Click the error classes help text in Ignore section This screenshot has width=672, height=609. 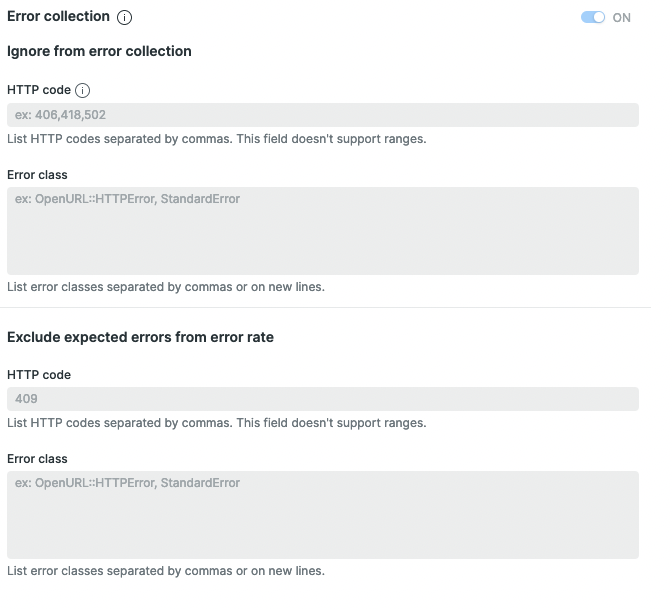click(x=165, y=287)
